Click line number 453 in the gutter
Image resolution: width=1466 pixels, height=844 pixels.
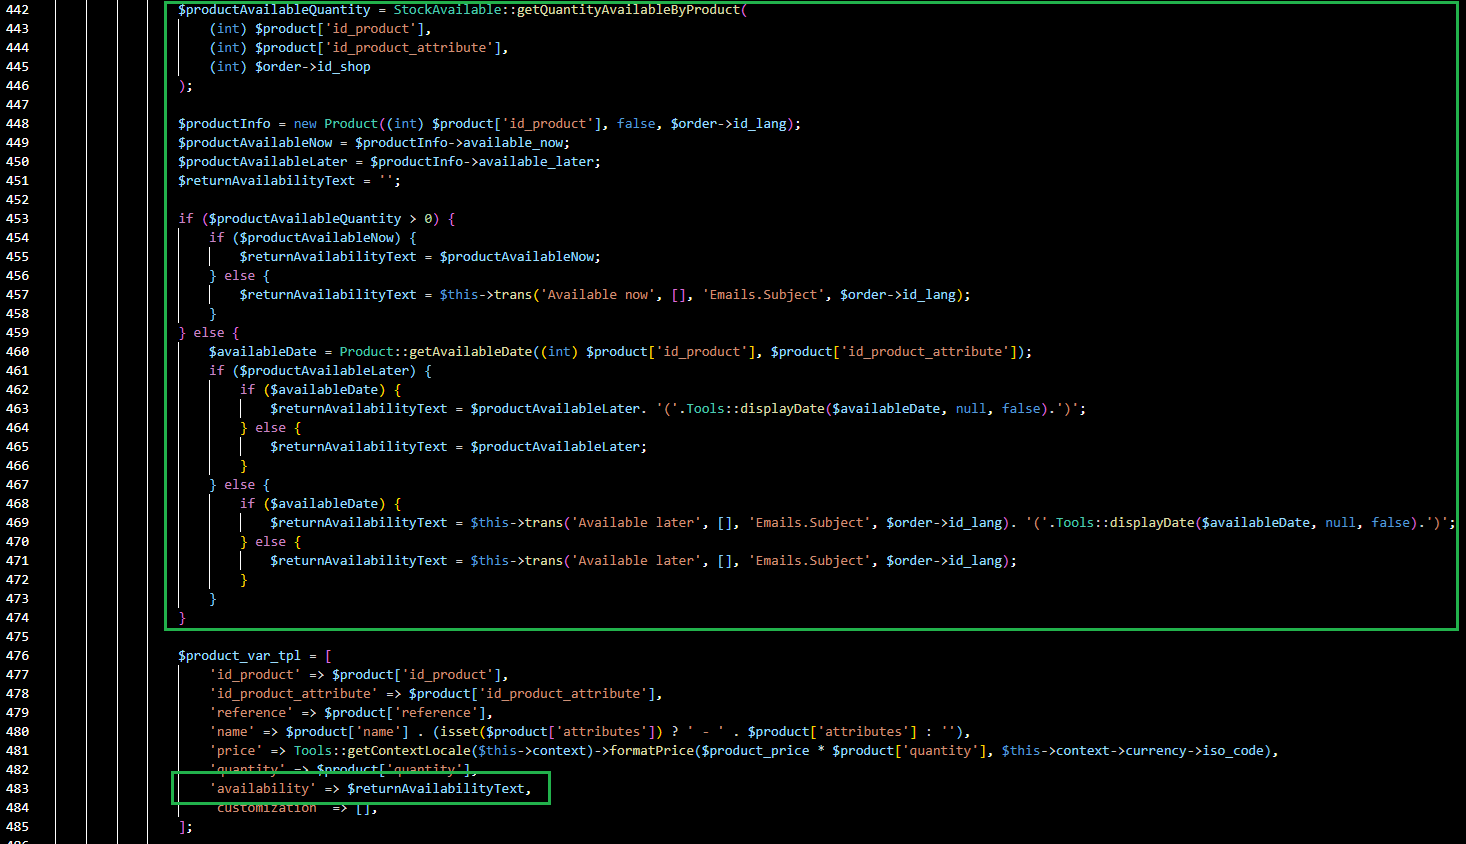(x=18, y=219)
